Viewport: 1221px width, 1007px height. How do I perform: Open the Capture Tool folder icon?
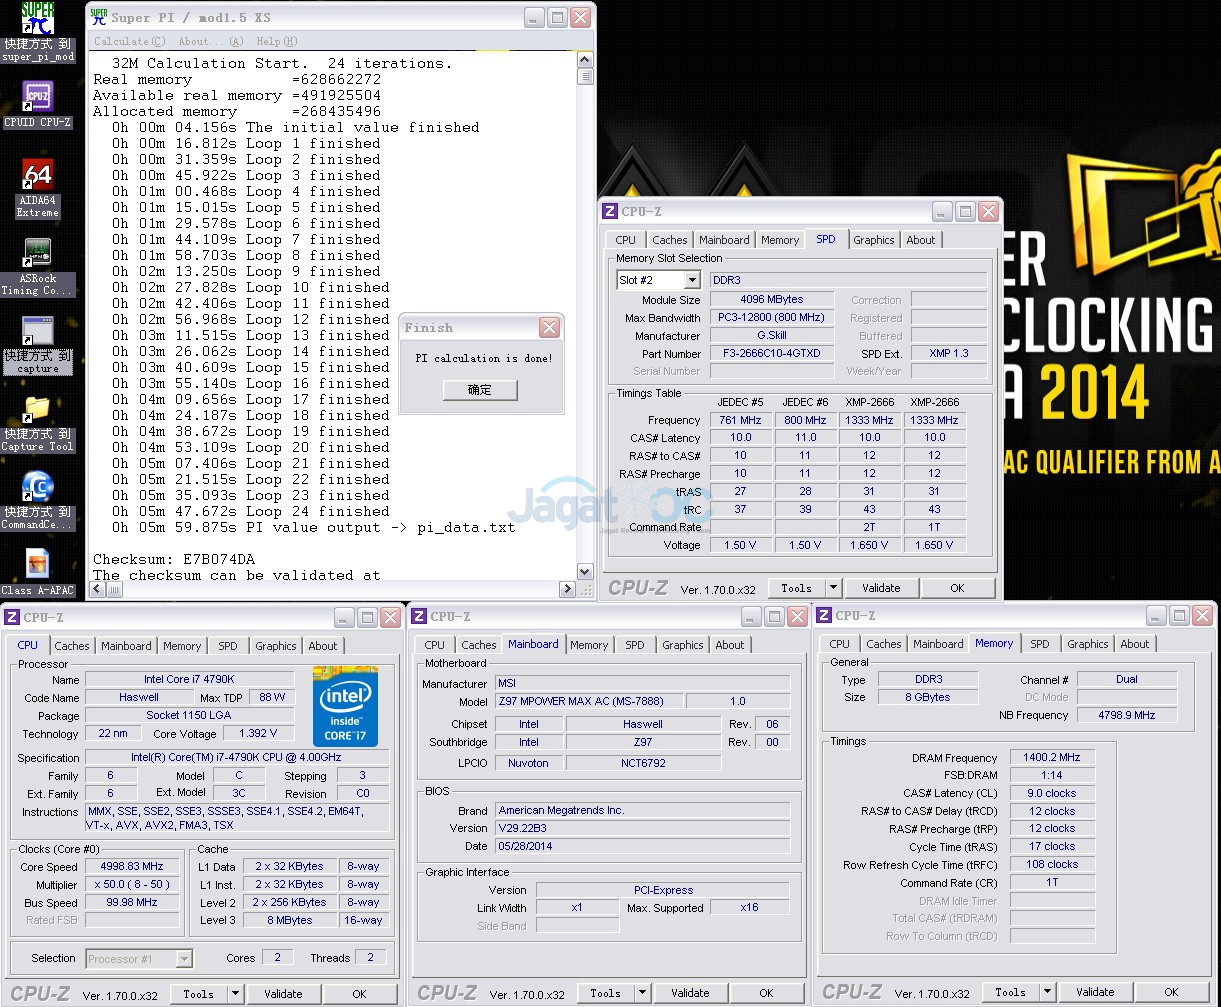pyautogui.click(x=37, y=409)
